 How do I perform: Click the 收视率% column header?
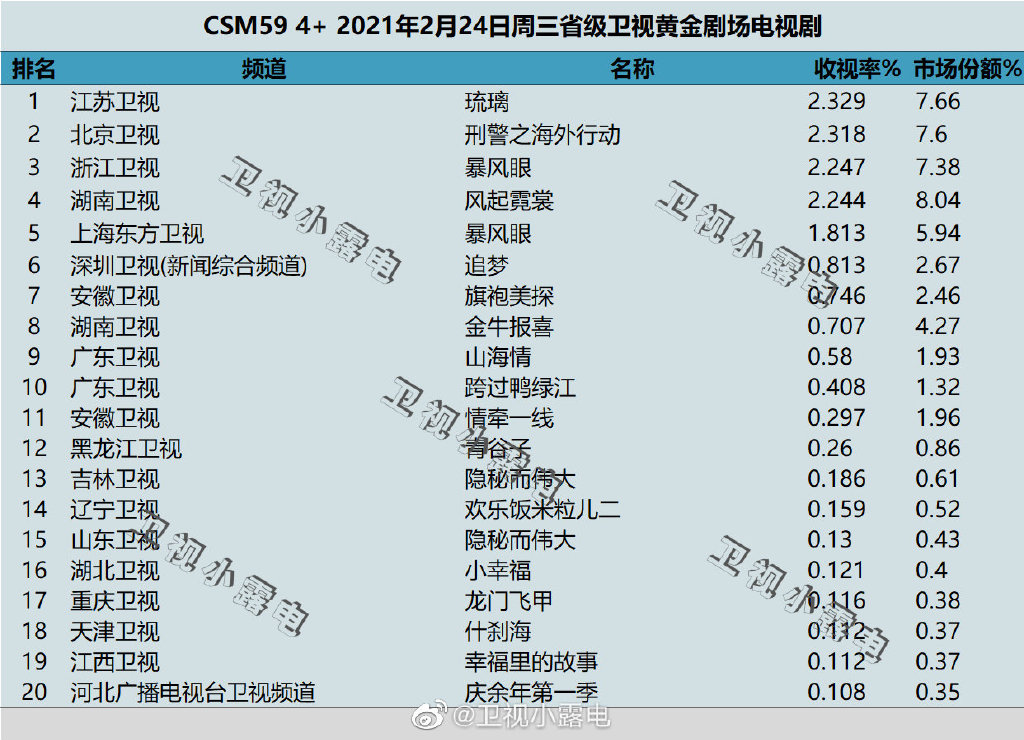tap(857, 69)
